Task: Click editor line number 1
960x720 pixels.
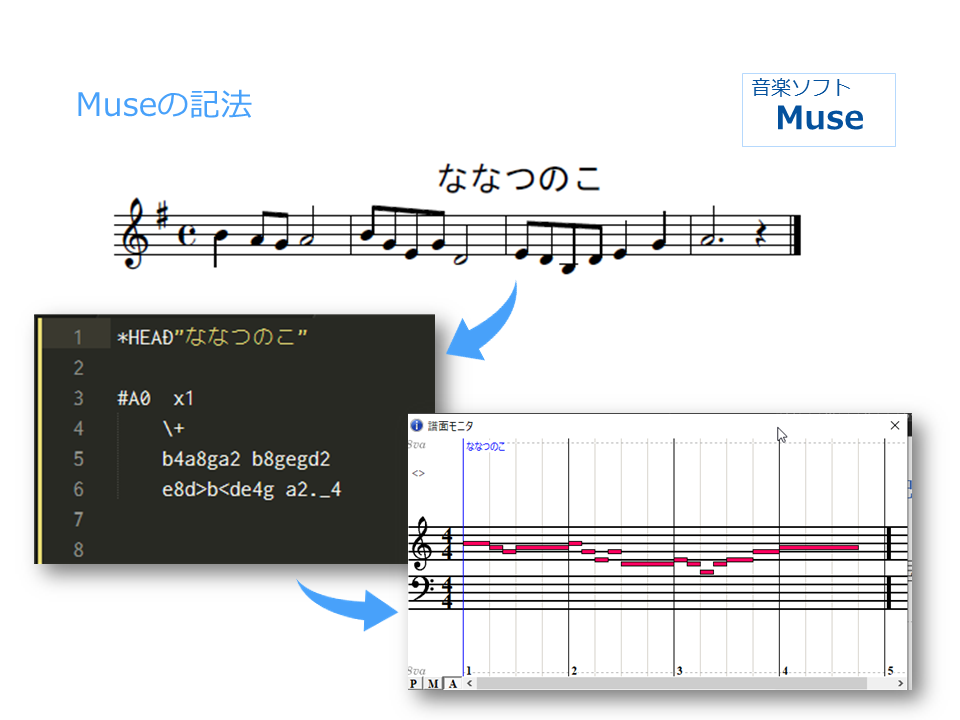Action: pyautogui.click(x=78, y=337)
